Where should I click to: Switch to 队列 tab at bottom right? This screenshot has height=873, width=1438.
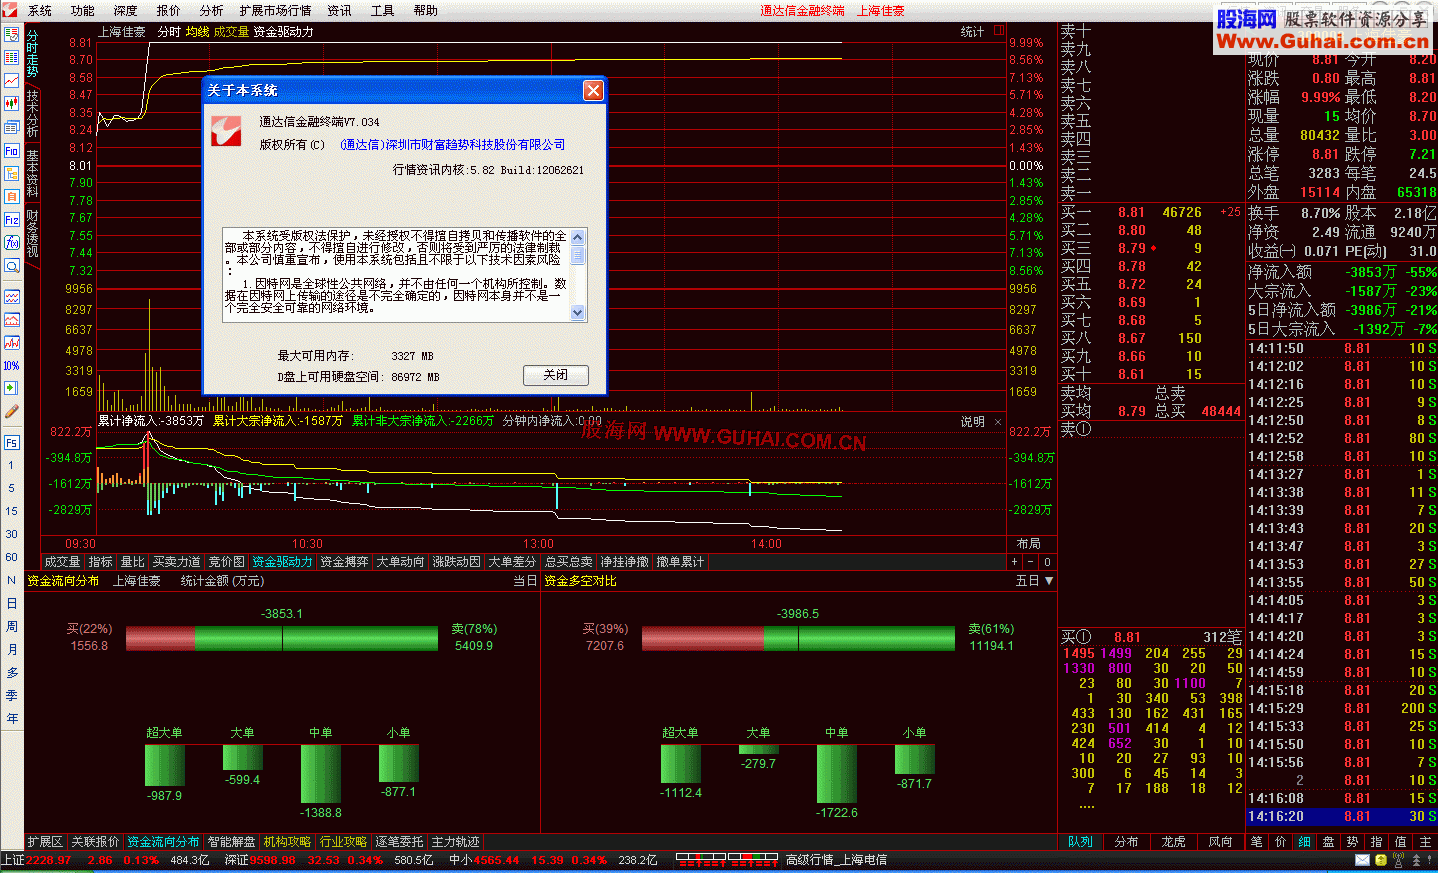pyautogui.click(x=1080, y=842)
